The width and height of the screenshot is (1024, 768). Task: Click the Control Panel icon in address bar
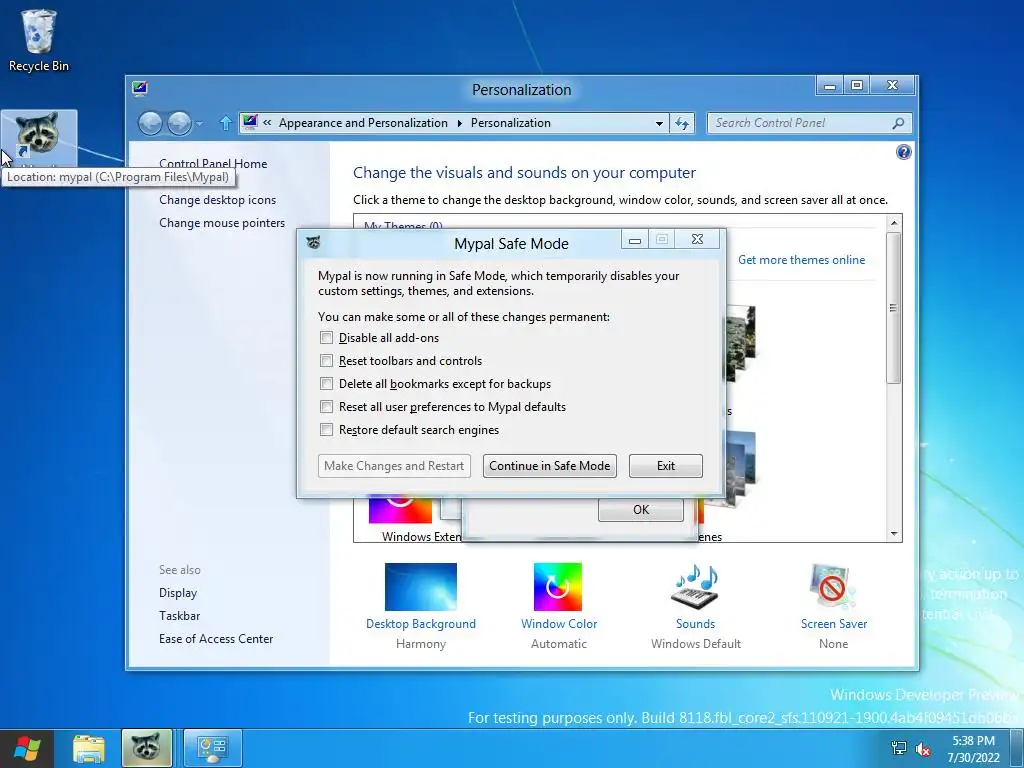click(x=249, y=122)
